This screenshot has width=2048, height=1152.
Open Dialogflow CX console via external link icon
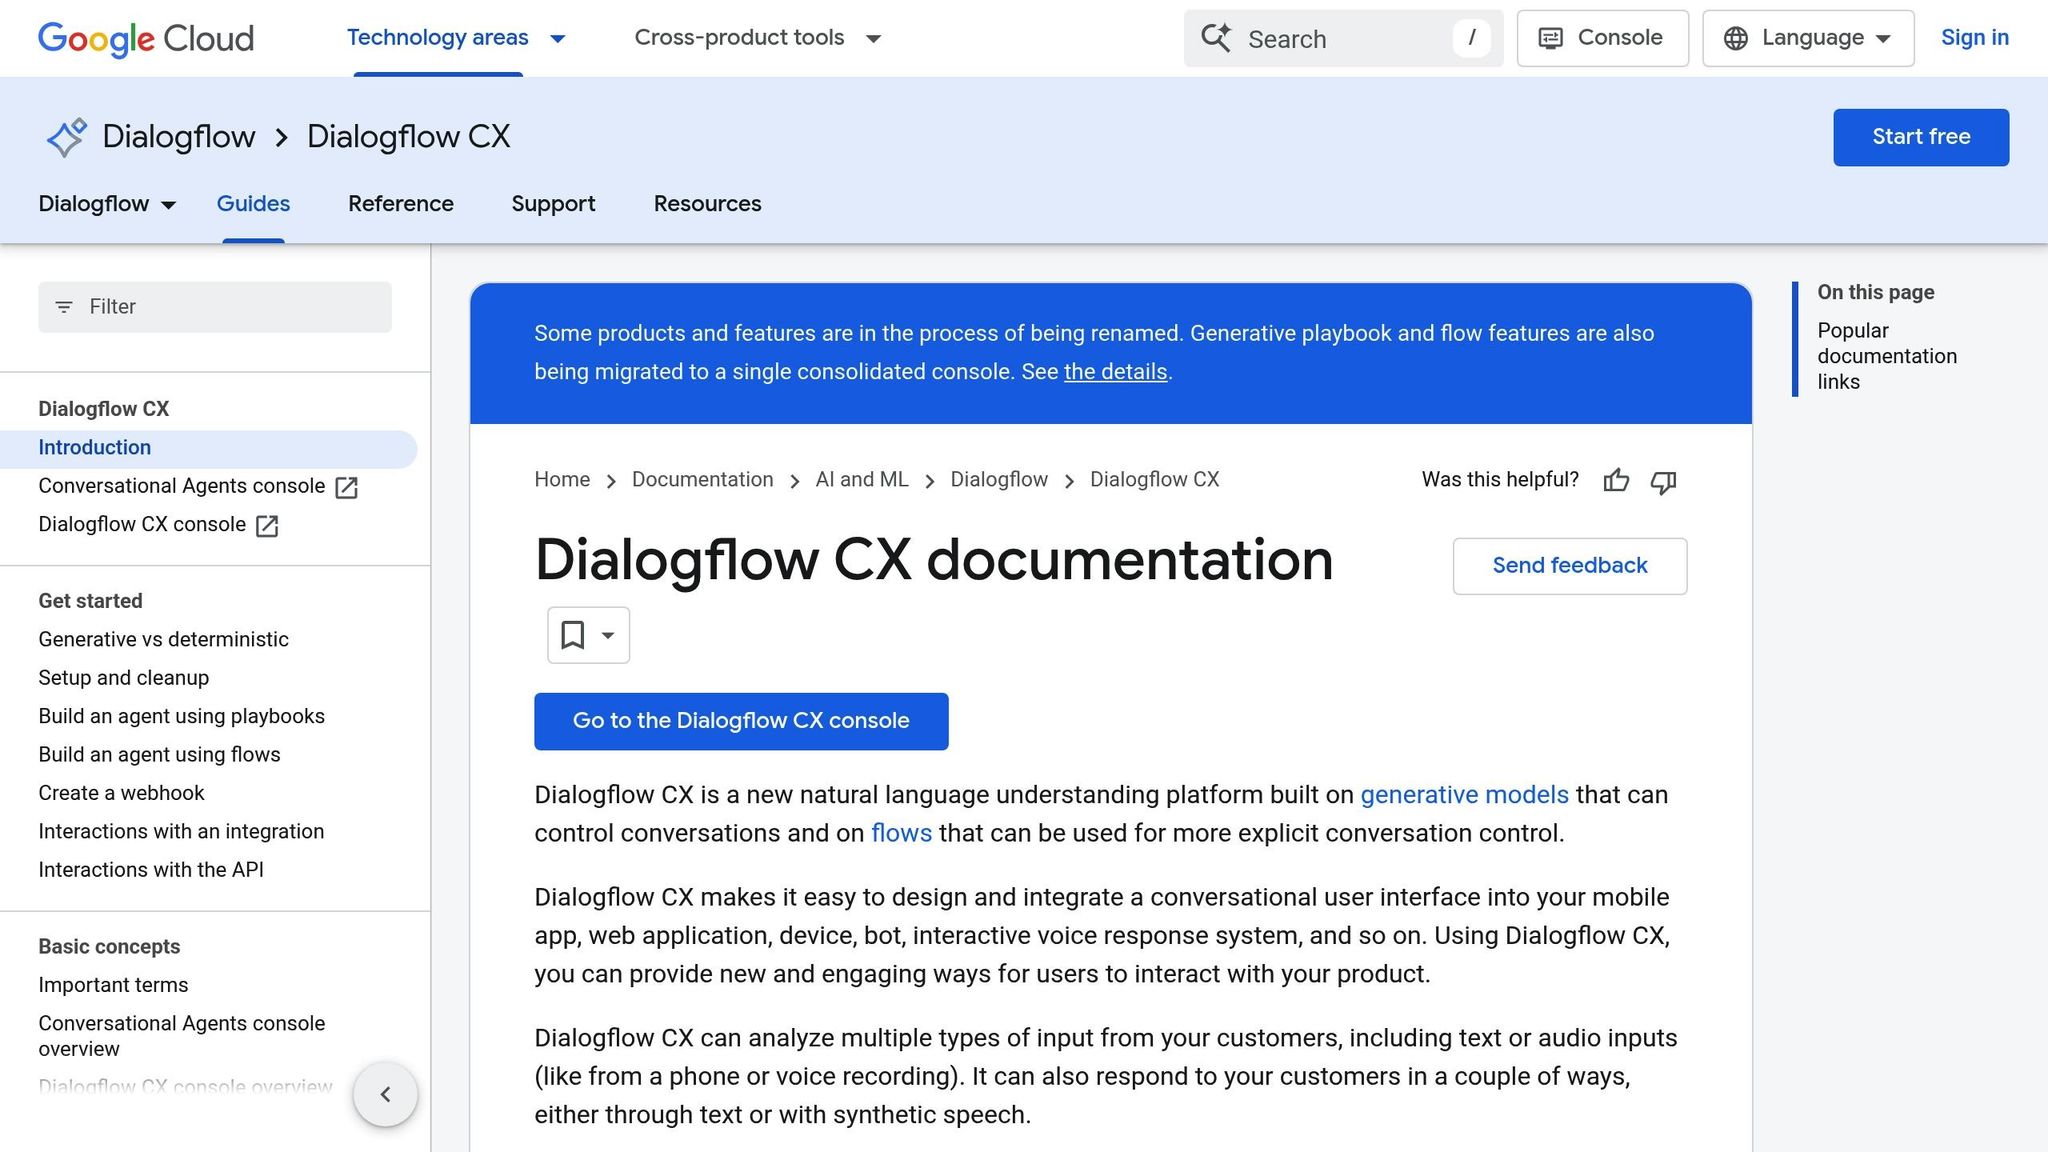[x=266, y=525]
